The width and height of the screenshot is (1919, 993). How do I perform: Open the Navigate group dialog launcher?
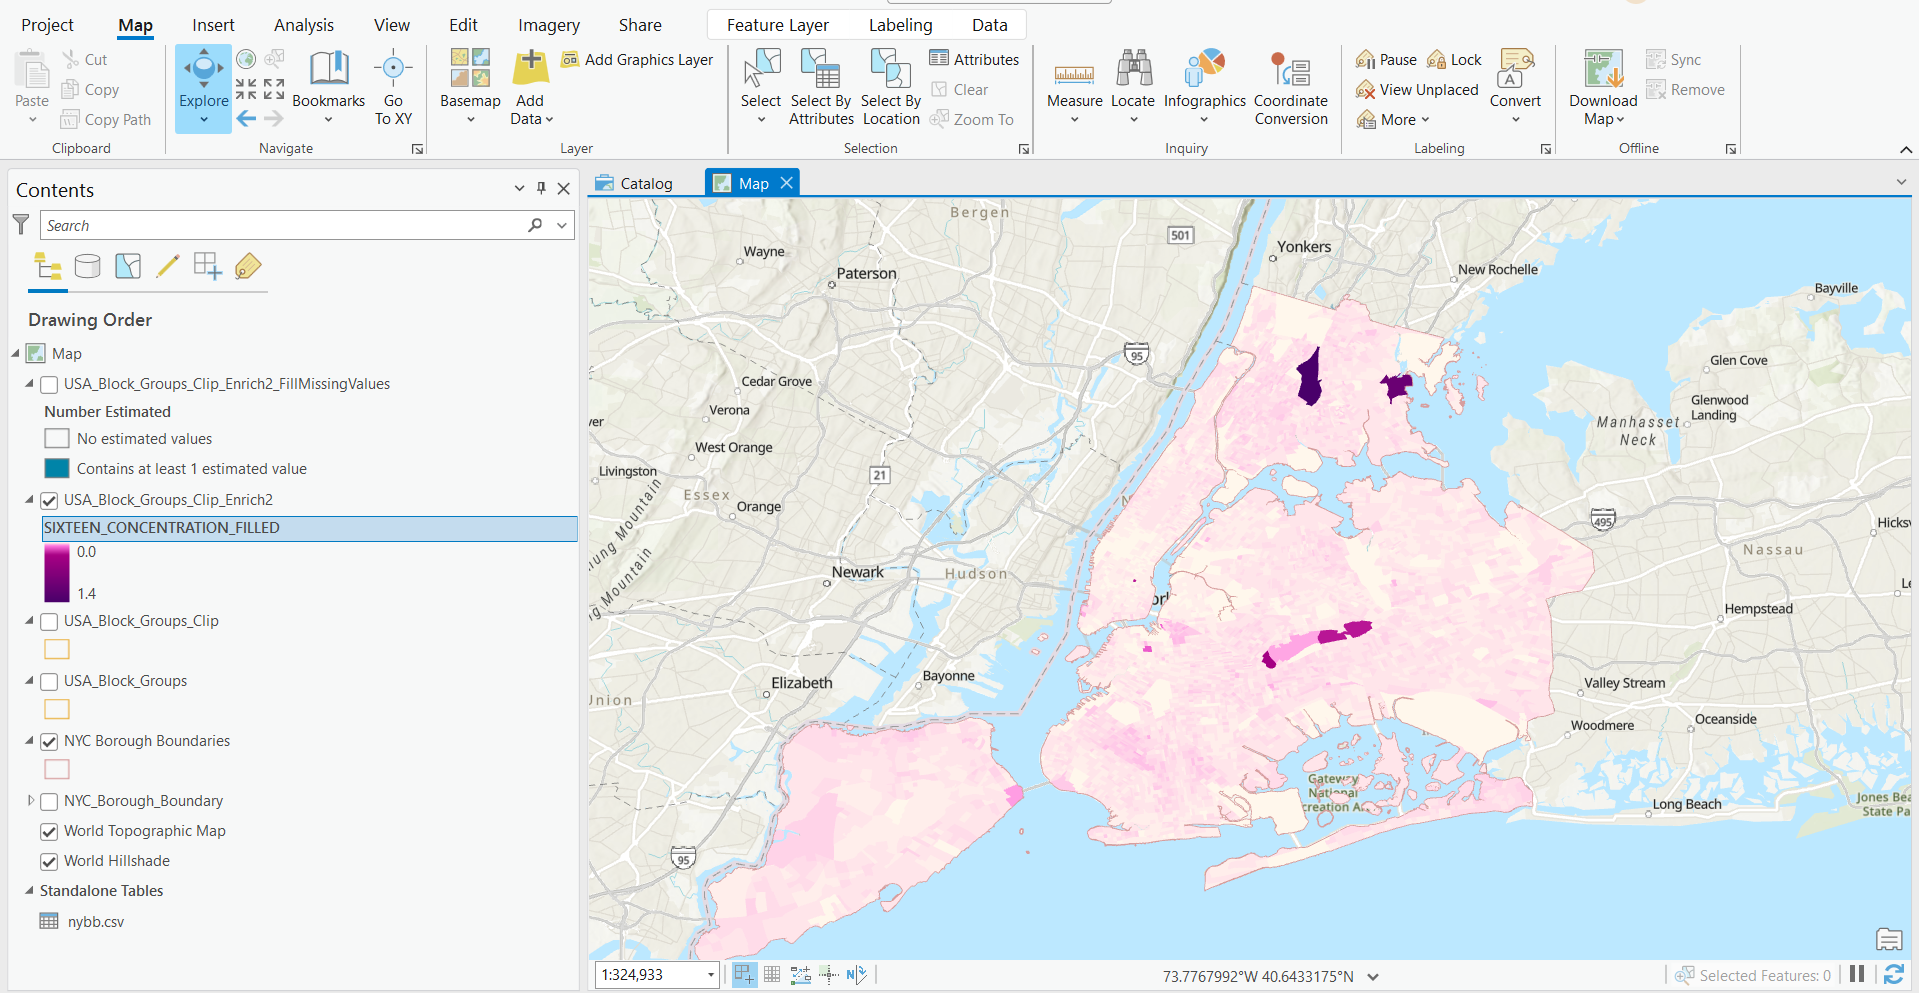coord(418,149)
